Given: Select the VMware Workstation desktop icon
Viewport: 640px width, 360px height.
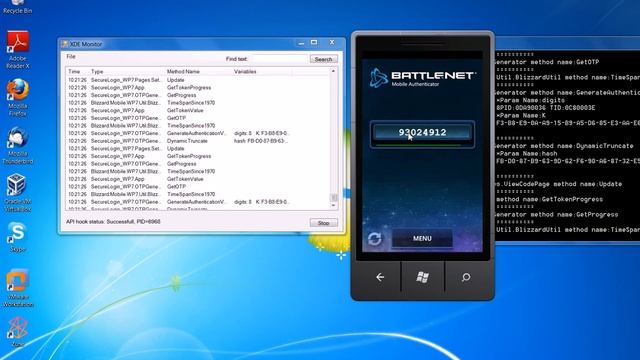Looking at the screenshot, I should click(x=18, y=288).
